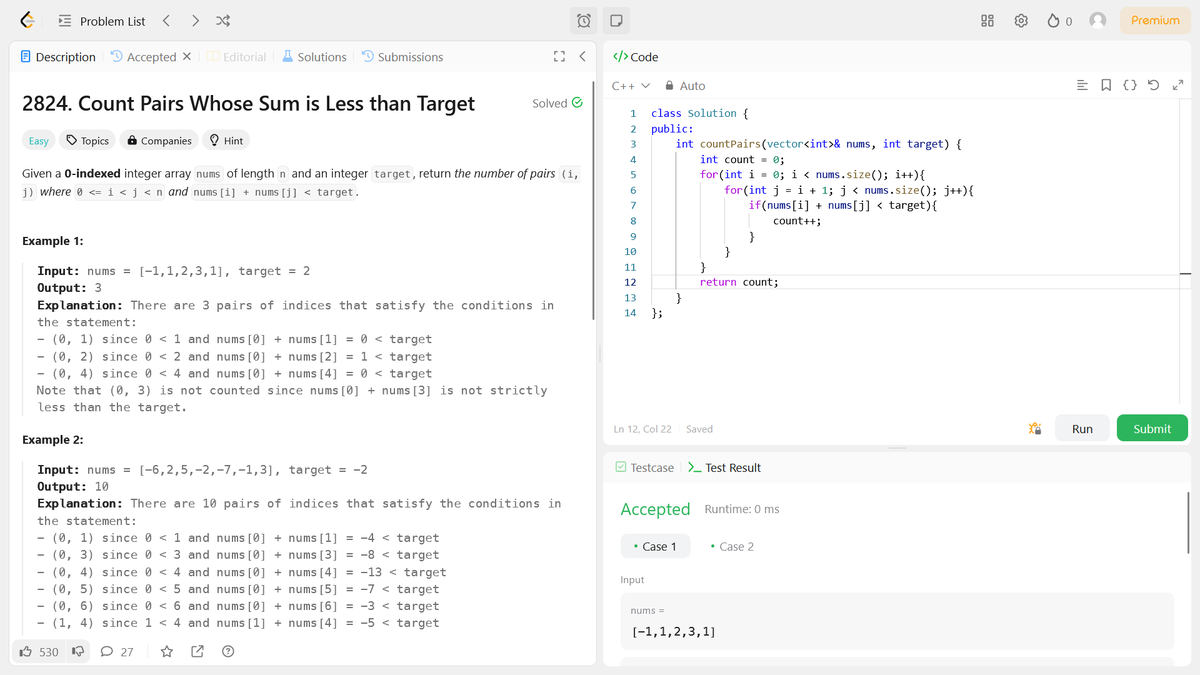Click the 'Saved' status text
Image resolution: width=1200 pixels, height=675 pixels.
click(699, 428)
